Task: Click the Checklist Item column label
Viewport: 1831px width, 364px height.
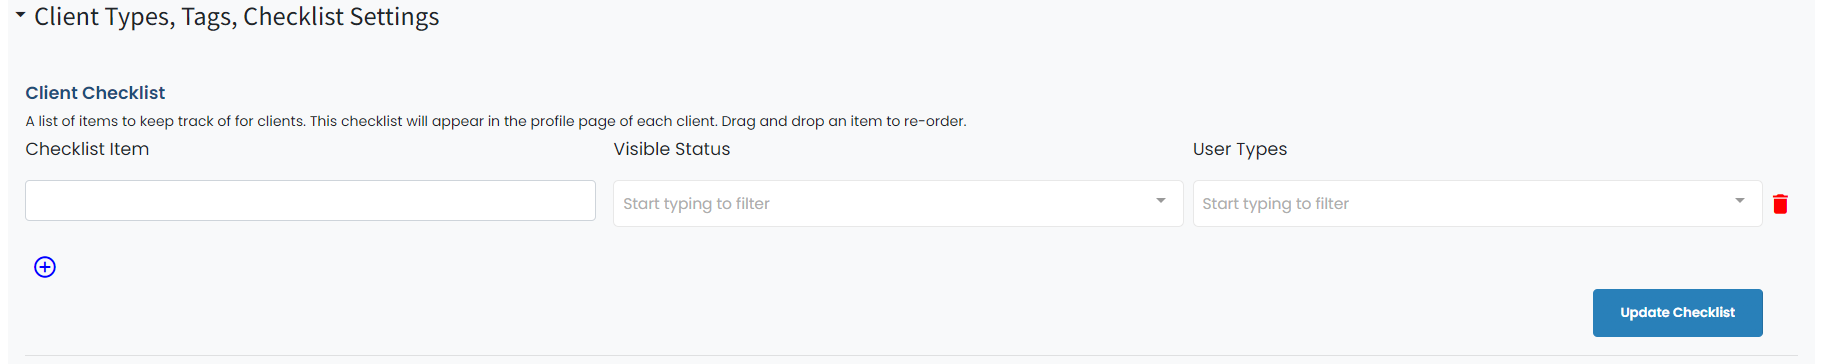Action: tap(87, 149)
